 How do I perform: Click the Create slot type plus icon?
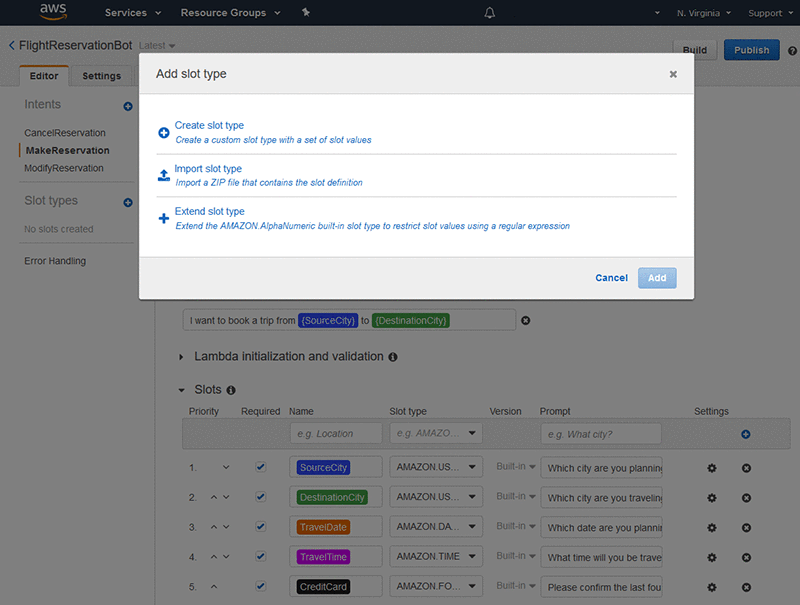tap(164, 133)
